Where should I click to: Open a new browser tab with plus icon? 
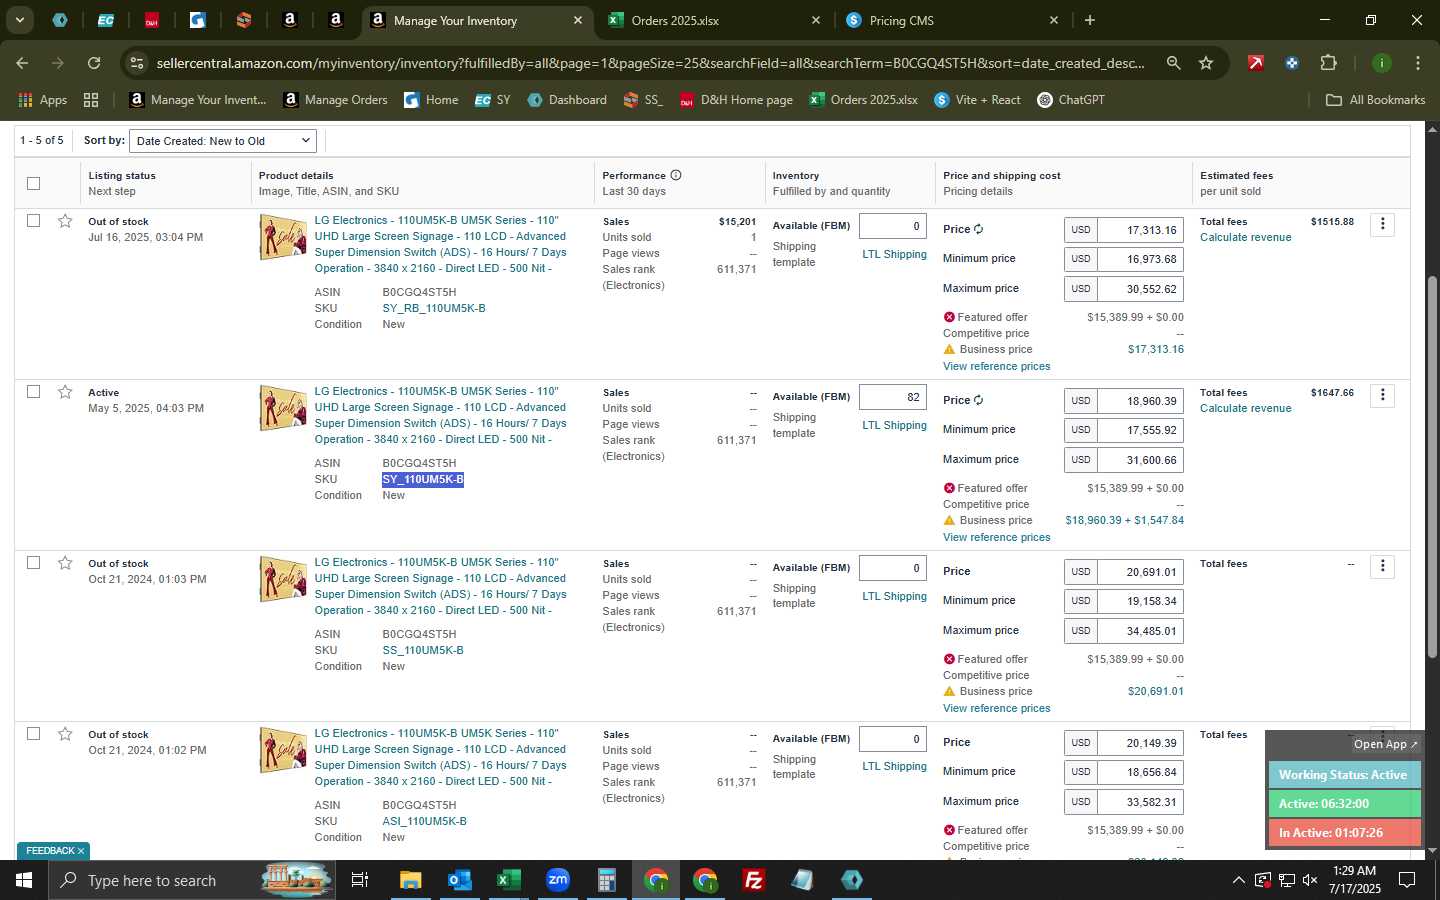point(1090,20)
